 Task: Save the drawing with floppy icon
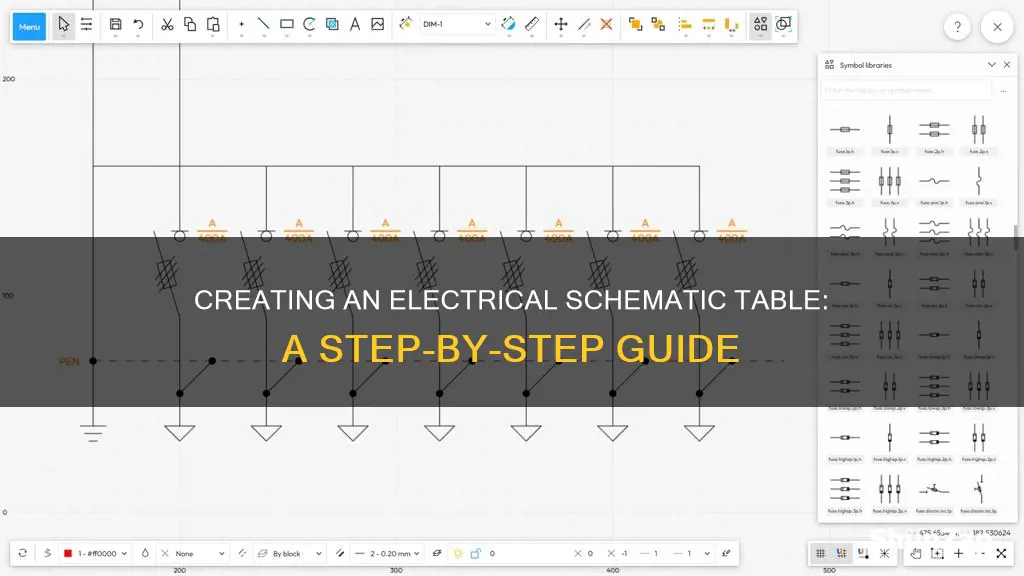coord(116,25)
